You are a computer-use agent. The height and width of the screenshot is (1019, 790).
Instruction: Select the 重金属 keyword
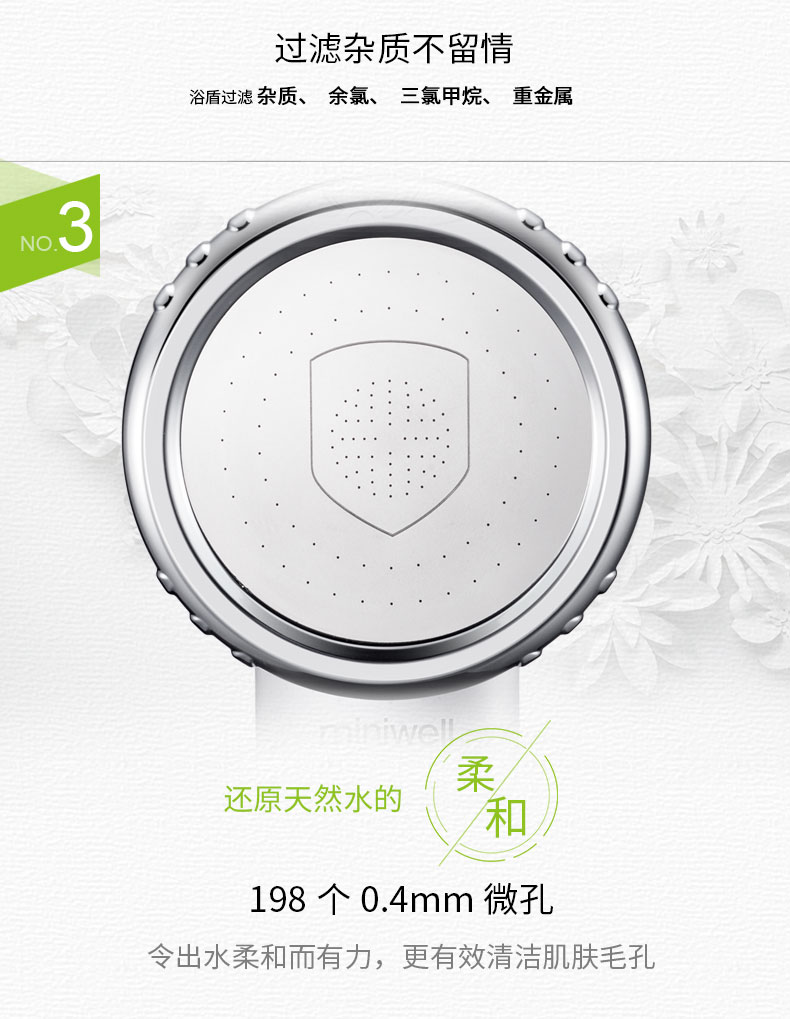coord(542,96)
